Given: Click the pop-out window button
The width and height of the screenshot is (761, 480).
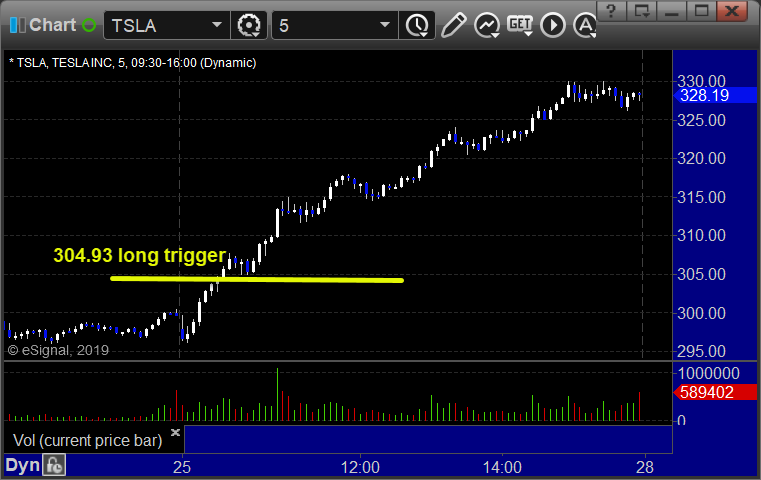Looking at the screenshot, I should (642, 11).
